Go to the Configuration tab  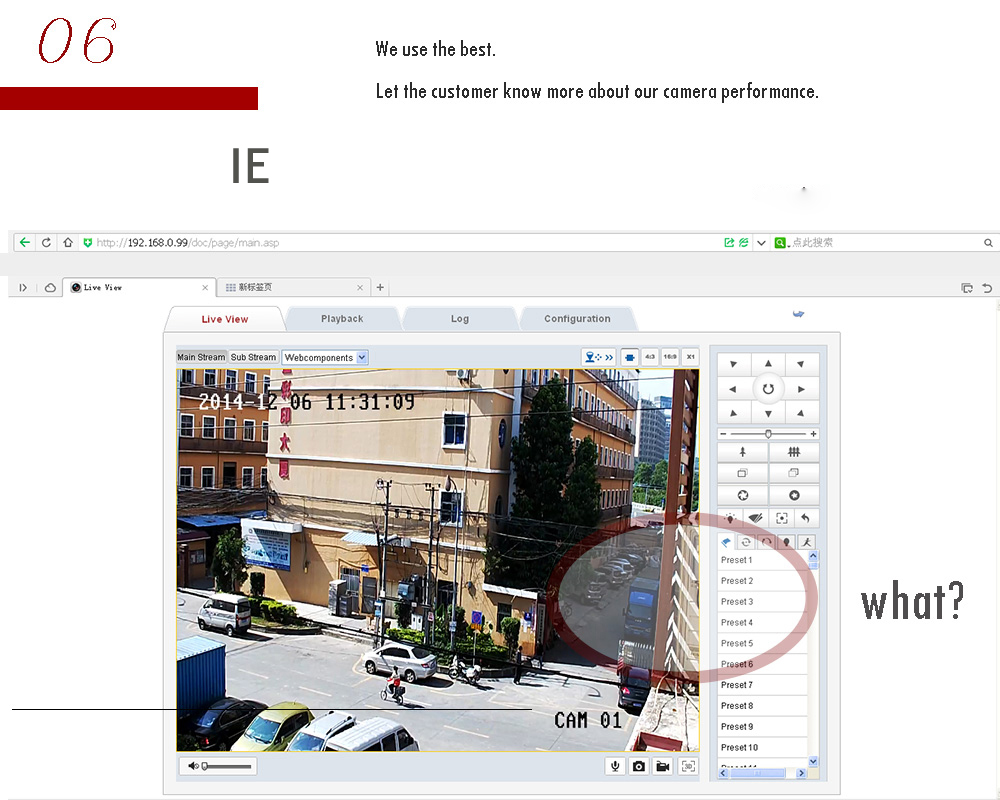pyautogui.click(x=577, y=319)
